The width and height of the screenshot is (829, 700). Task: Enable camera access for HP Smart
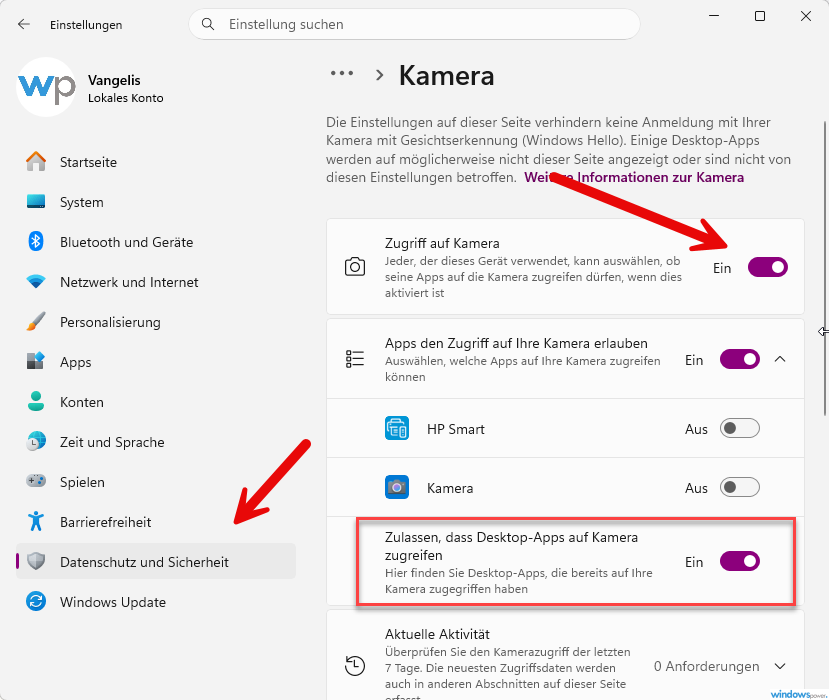[739, 428]
